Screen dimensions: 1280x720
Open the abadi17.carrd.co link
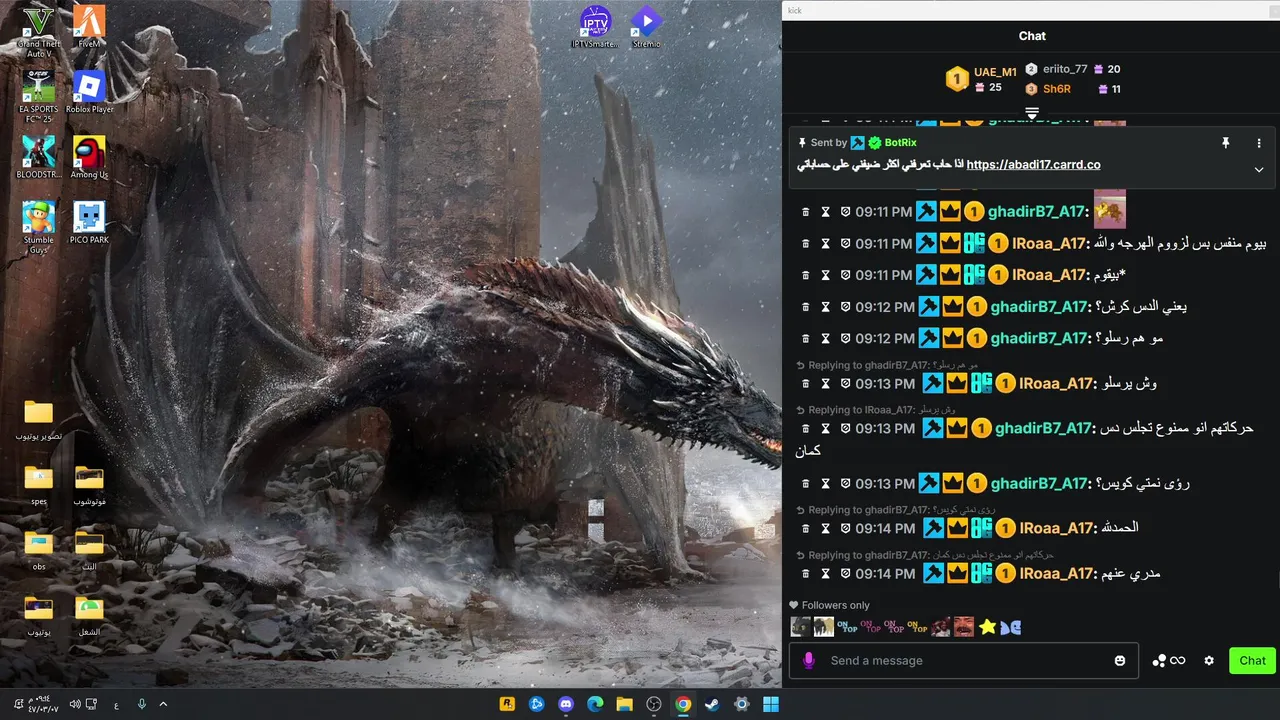click(x=1034, y=165)
